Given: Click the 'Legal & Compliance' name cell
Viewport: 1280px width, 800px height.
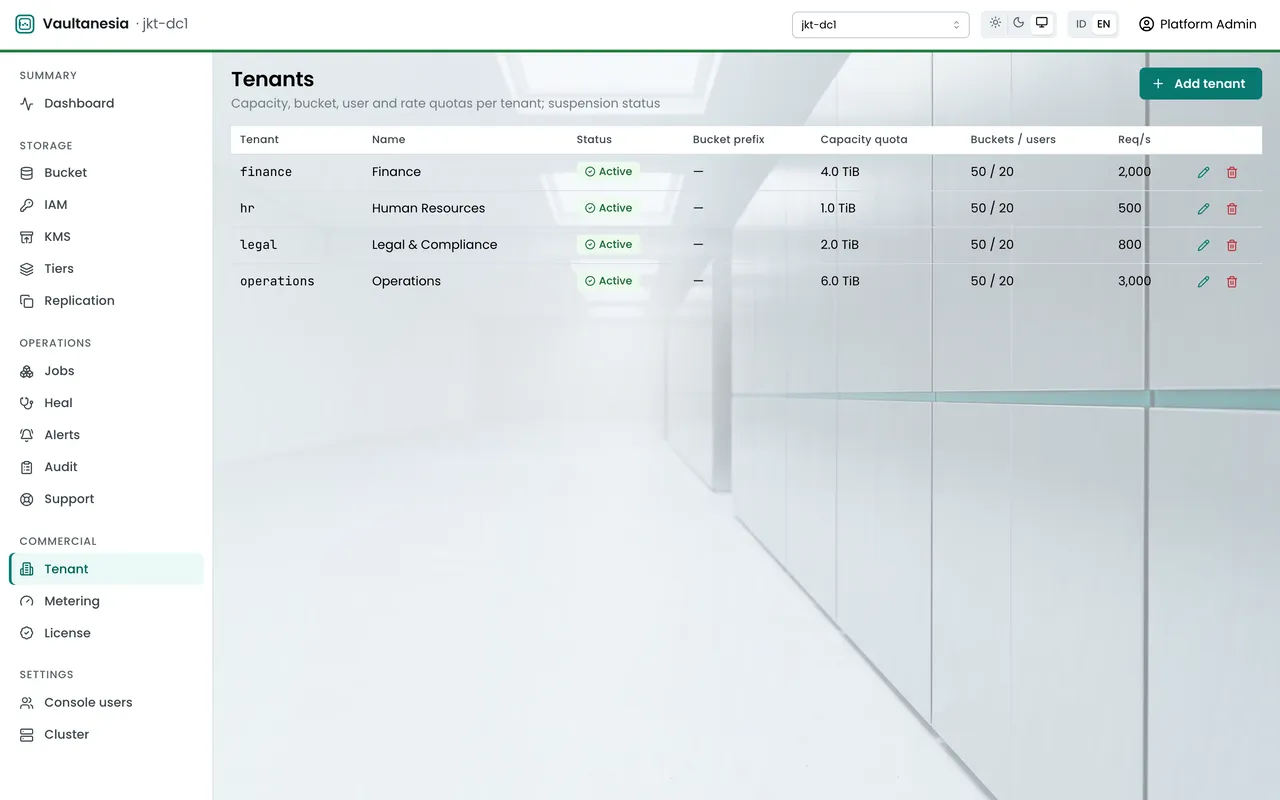Looking at the screenshot, I should click(x=434, y=245).
